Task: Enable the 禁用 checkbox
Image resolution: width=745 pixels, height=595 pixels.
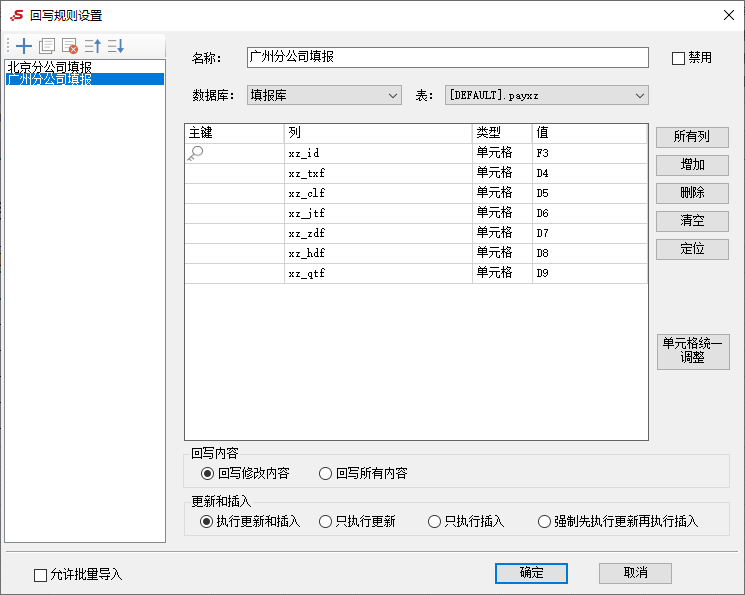Action: click(x=678, y=58)
